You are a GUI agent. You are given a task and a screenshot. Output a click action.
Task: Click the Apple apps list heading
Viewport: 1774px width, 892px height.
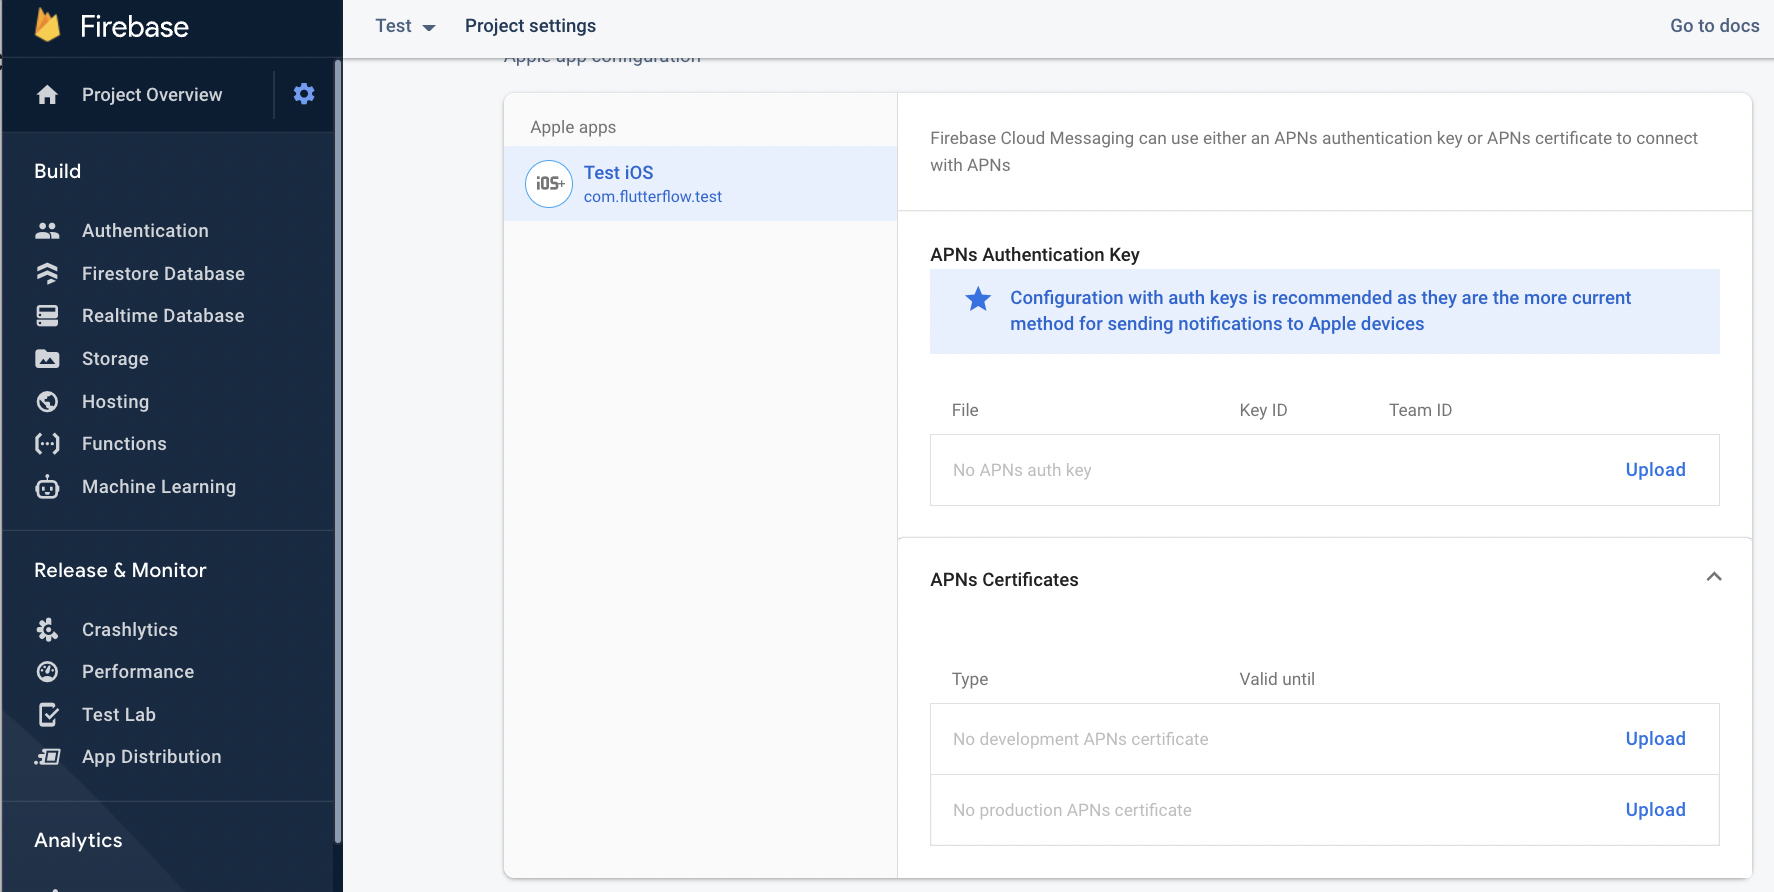[573, 127]
